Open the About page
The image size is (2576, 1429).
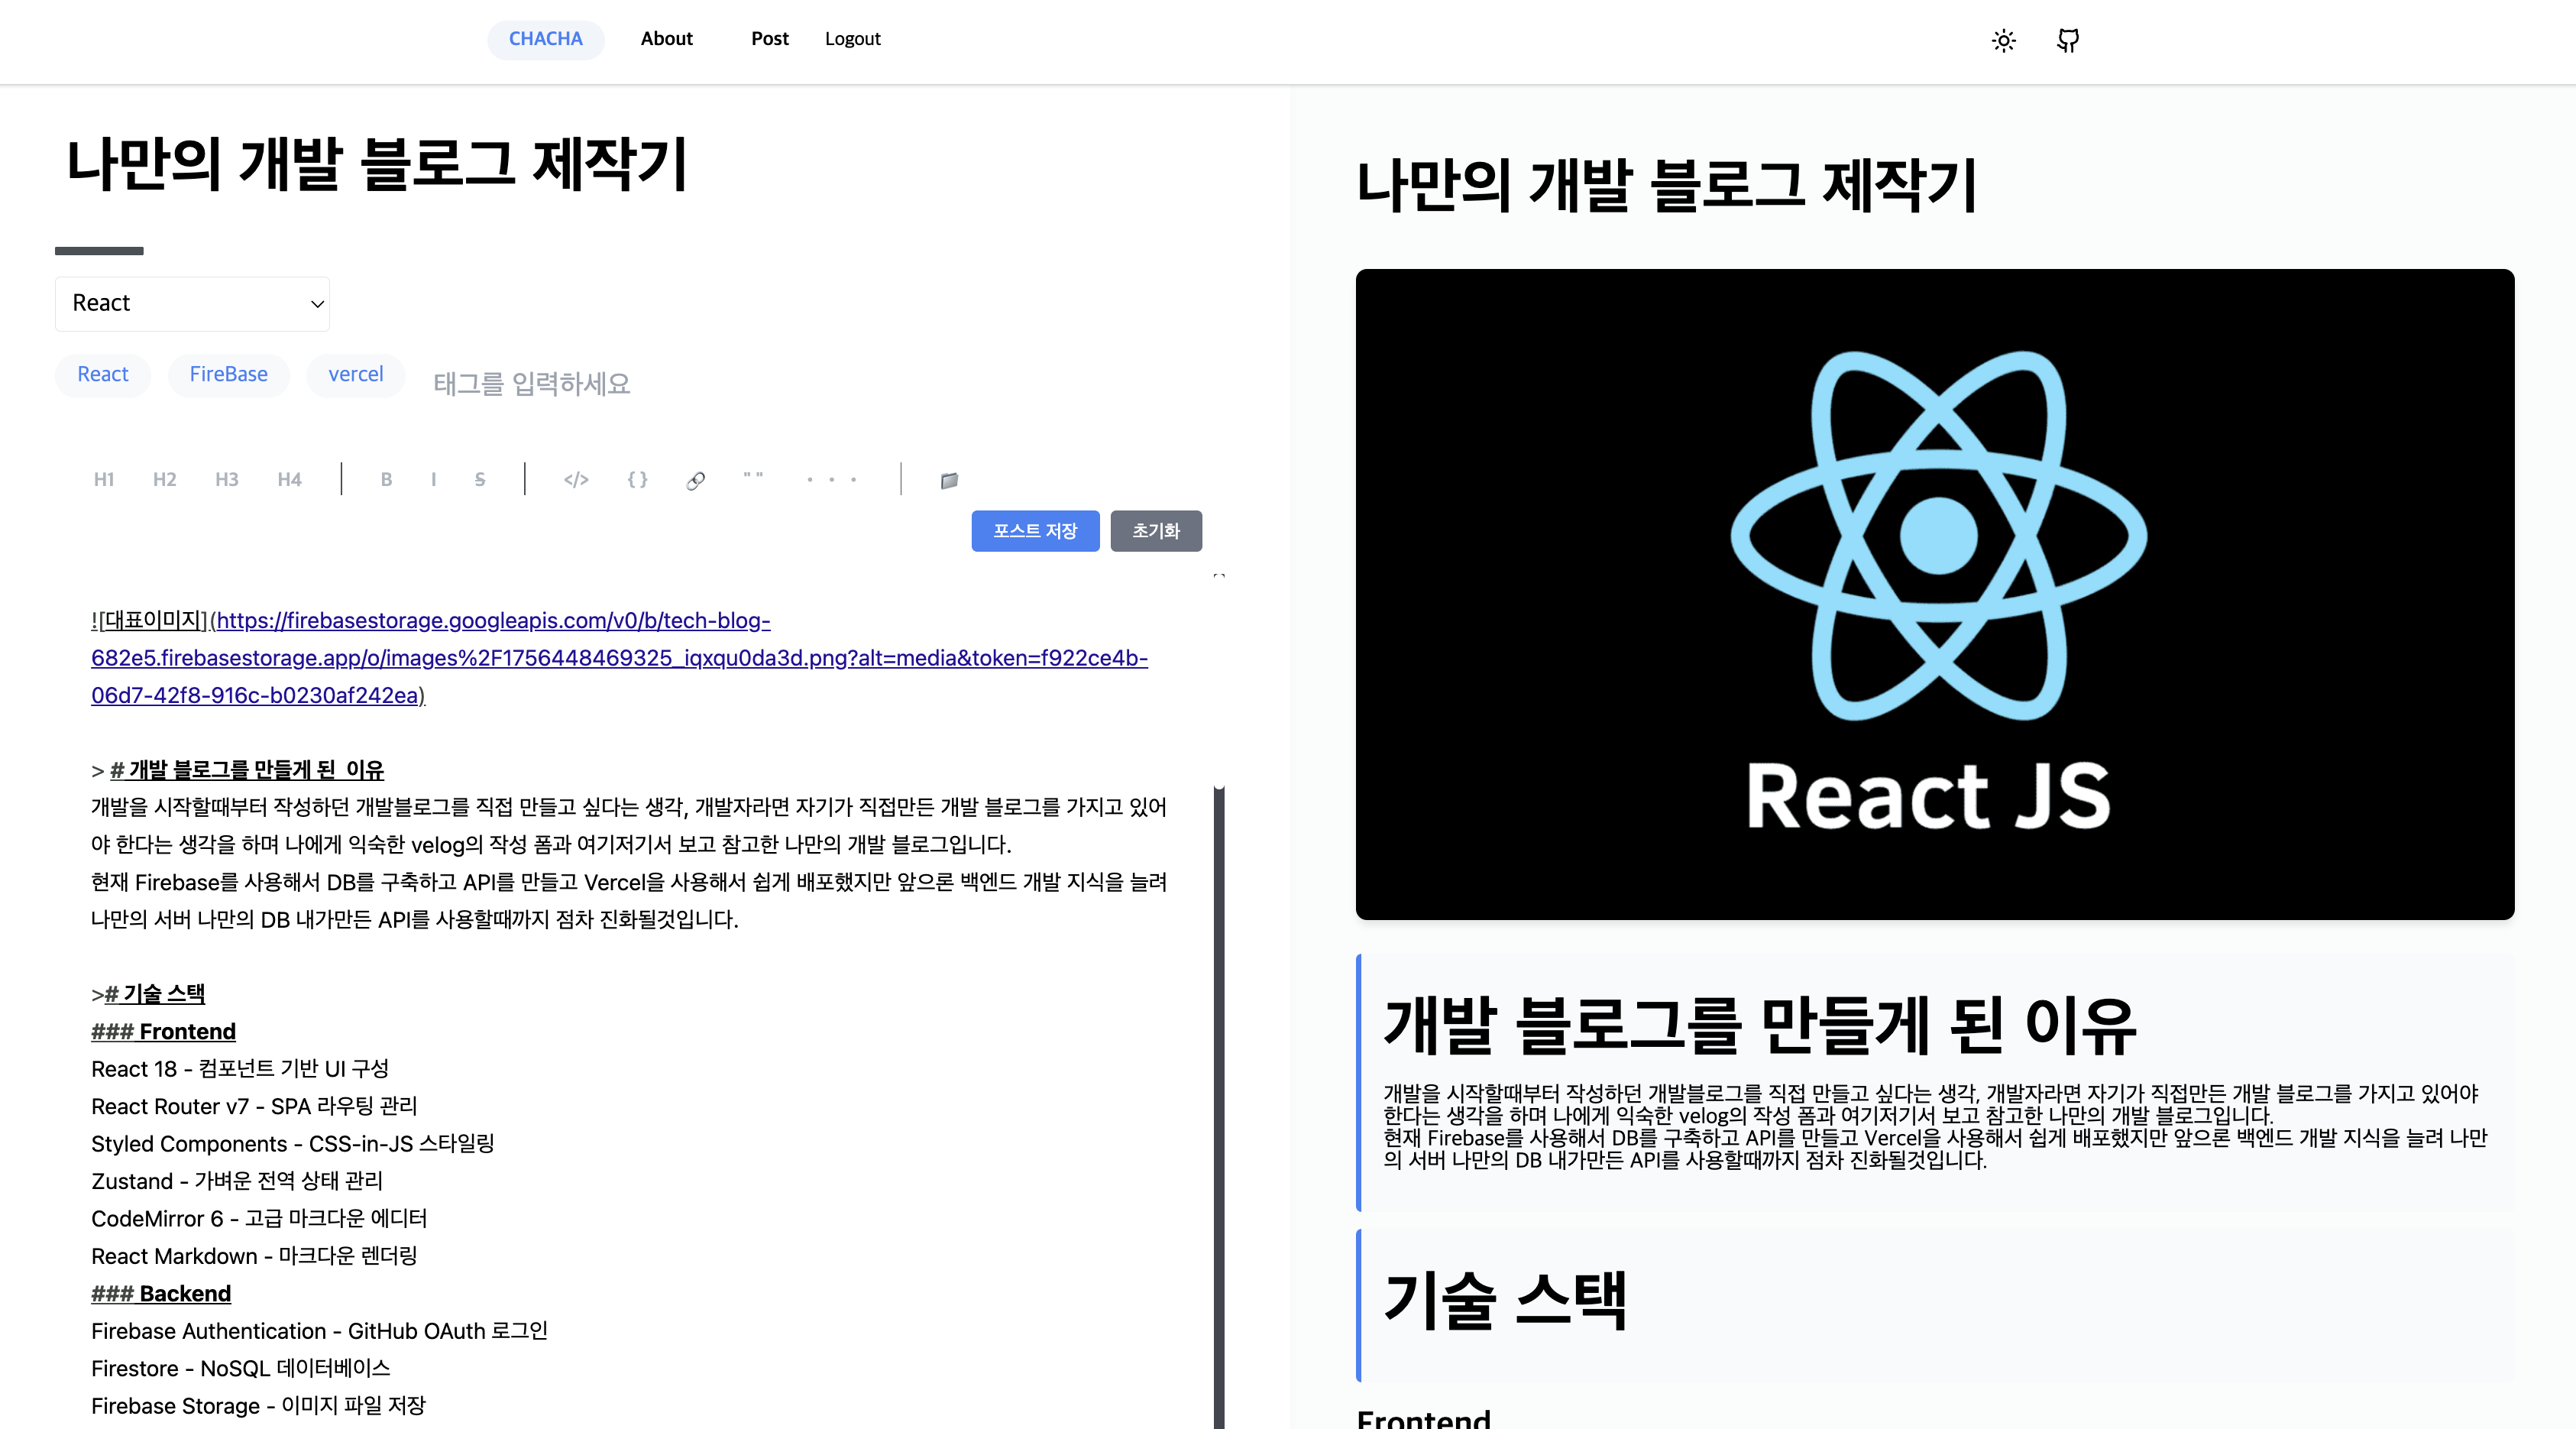point(667,39)
